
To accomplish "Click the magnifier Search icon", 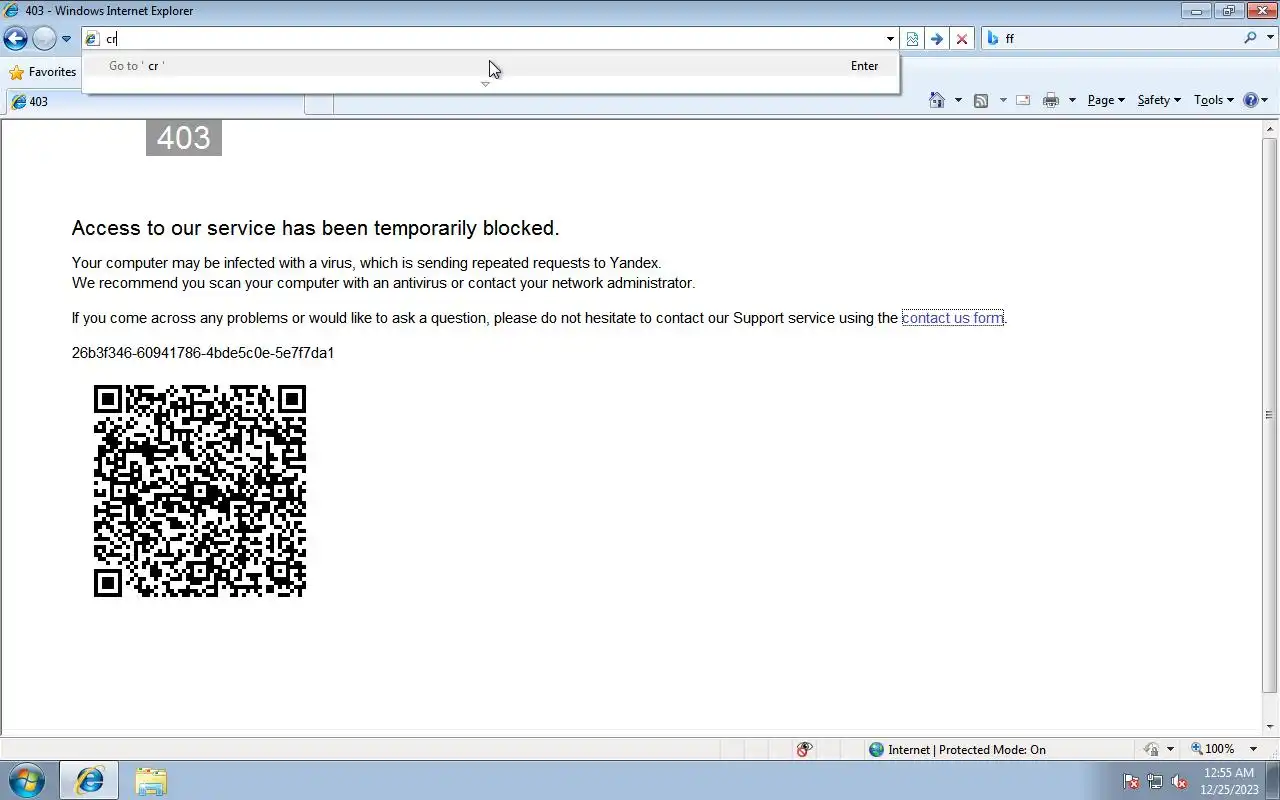I will 1250,38.
